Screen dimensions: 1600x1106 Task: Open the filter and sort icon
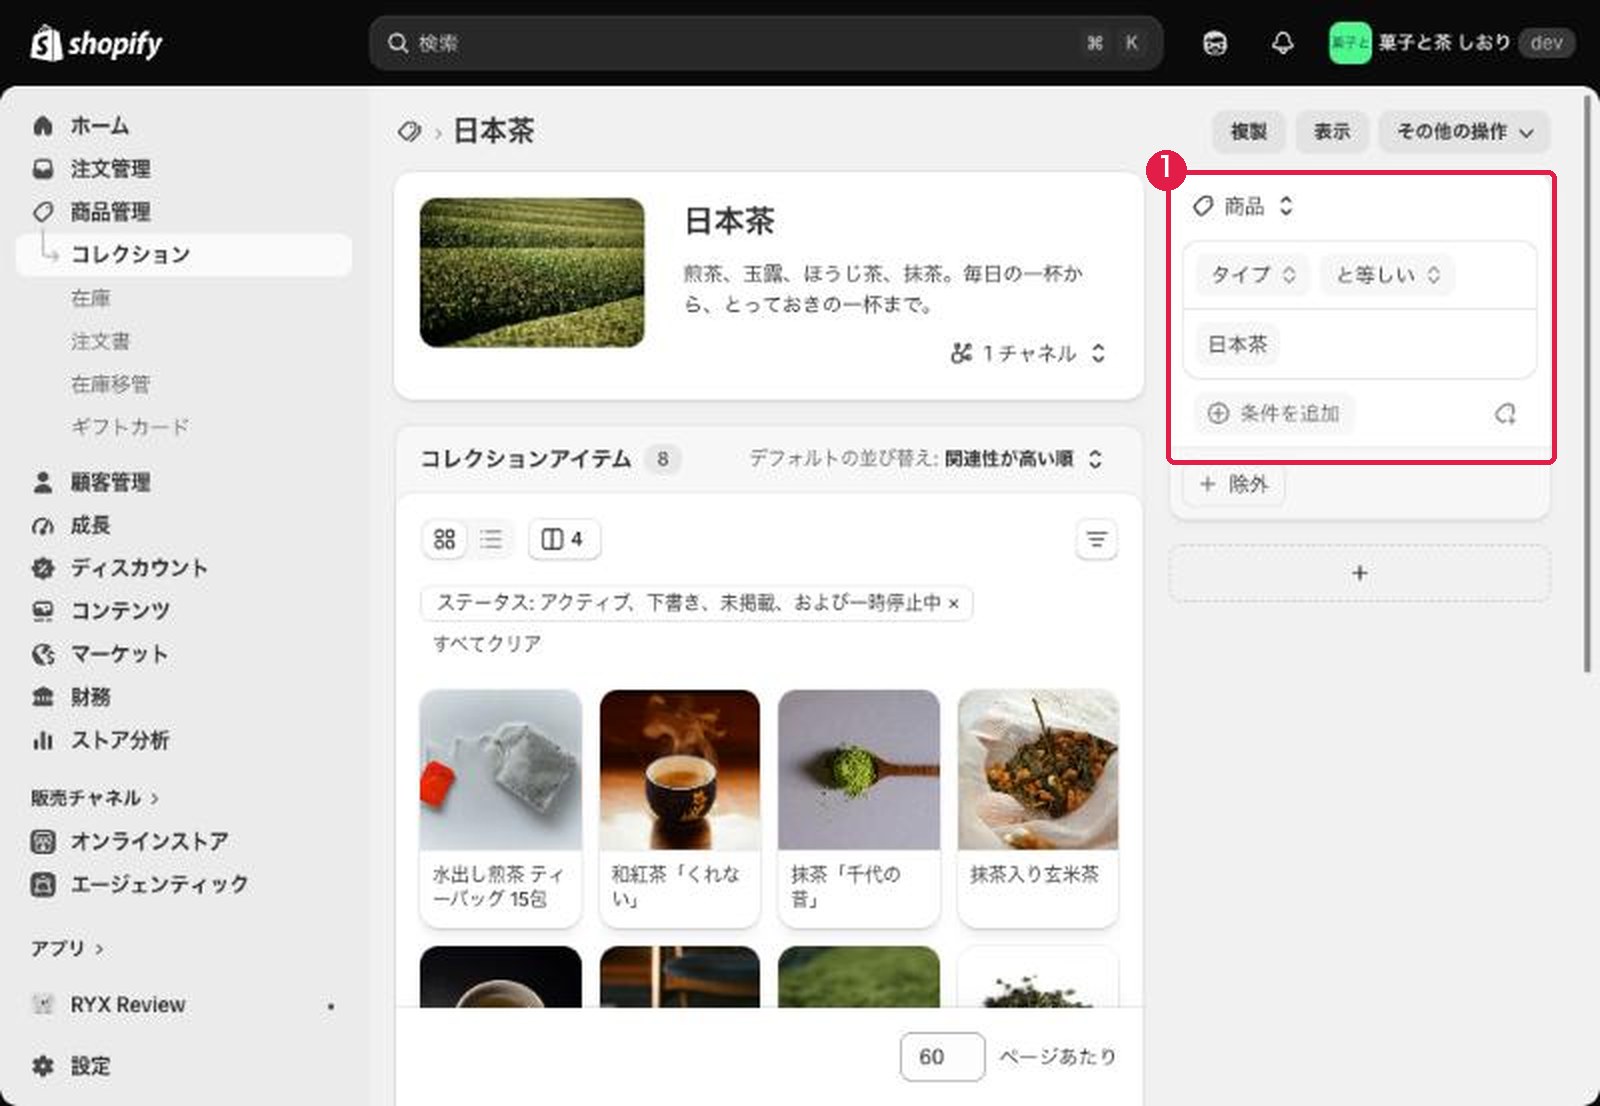tap(1096, 540)
